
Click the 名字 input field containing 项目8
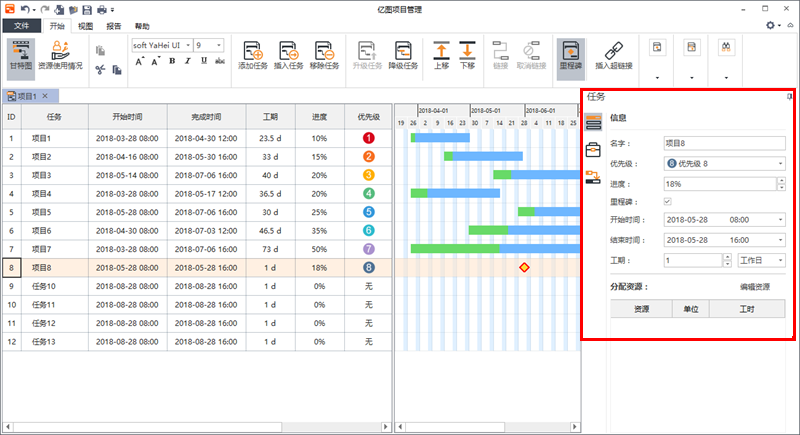pos(724,143)
